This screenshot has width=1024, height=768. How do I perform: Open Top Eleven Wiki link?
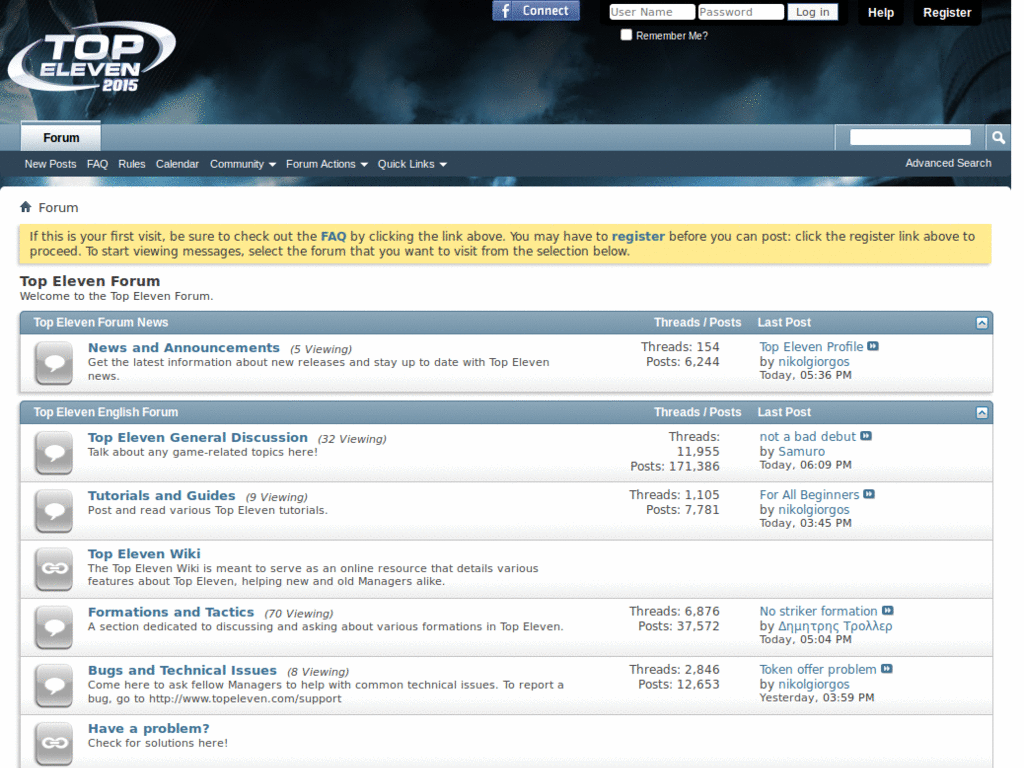(144, 554)
